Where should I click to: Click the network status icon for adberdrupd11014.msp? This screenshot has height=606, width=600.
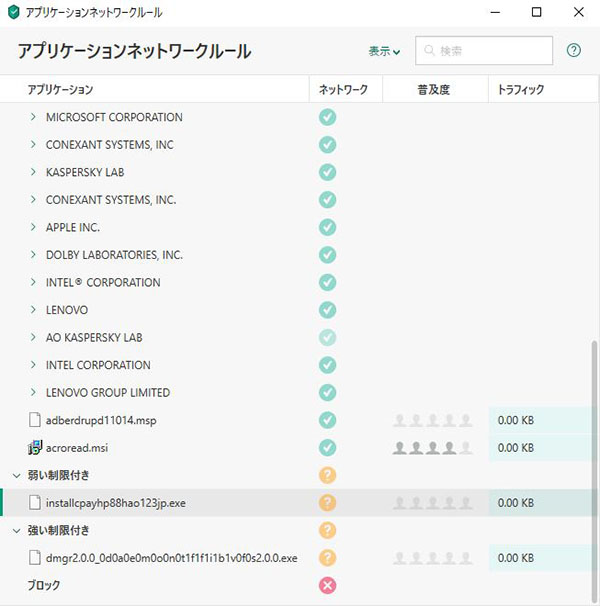tap(327, 420)
